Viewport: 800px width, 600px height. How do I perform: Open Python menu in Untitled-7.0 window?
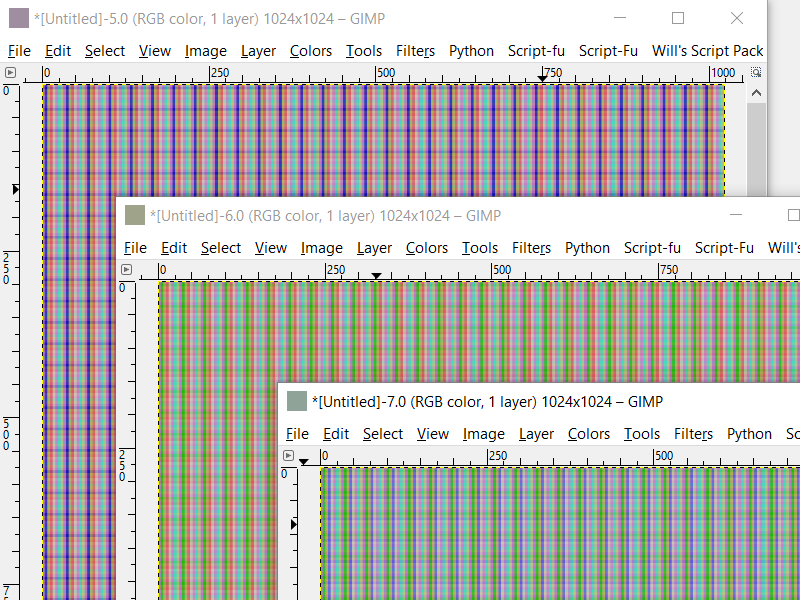[749, 434]
